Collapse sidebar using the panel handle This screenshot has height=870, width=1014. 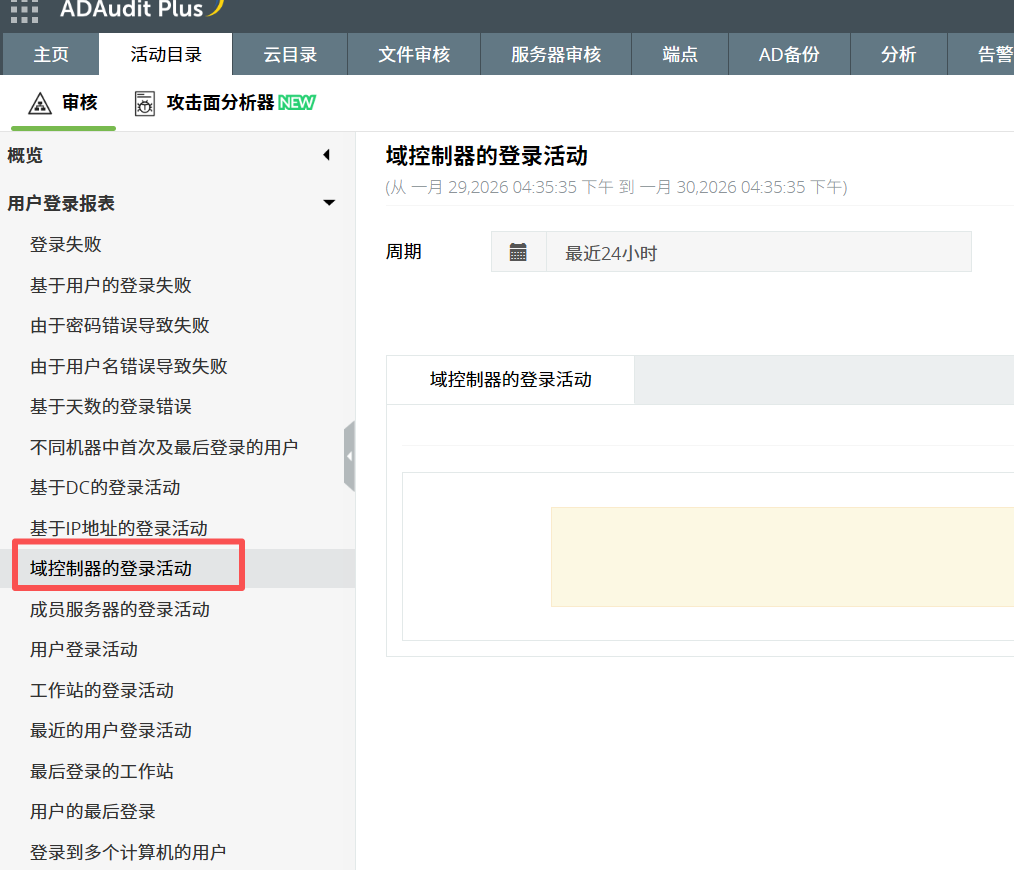pyautogui.click(x=349, y=456)
